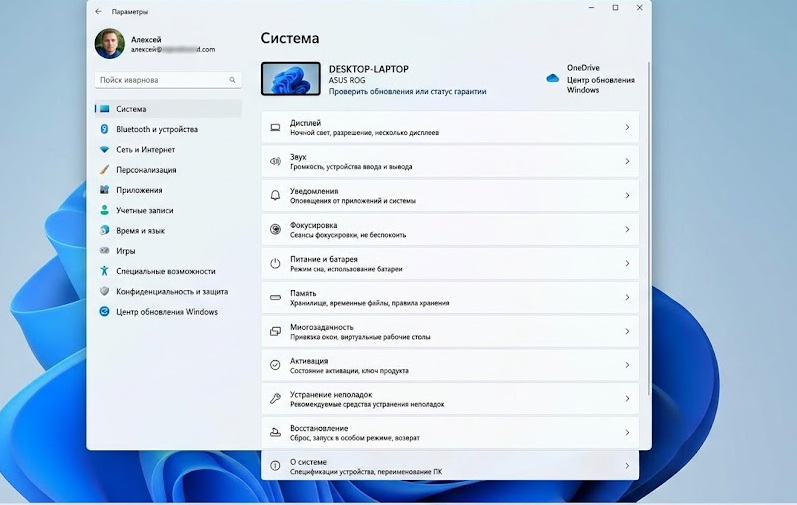Click the Питание и батарея power icon
The width and height of the screenshot is (797, 505).
coord(275,263)
